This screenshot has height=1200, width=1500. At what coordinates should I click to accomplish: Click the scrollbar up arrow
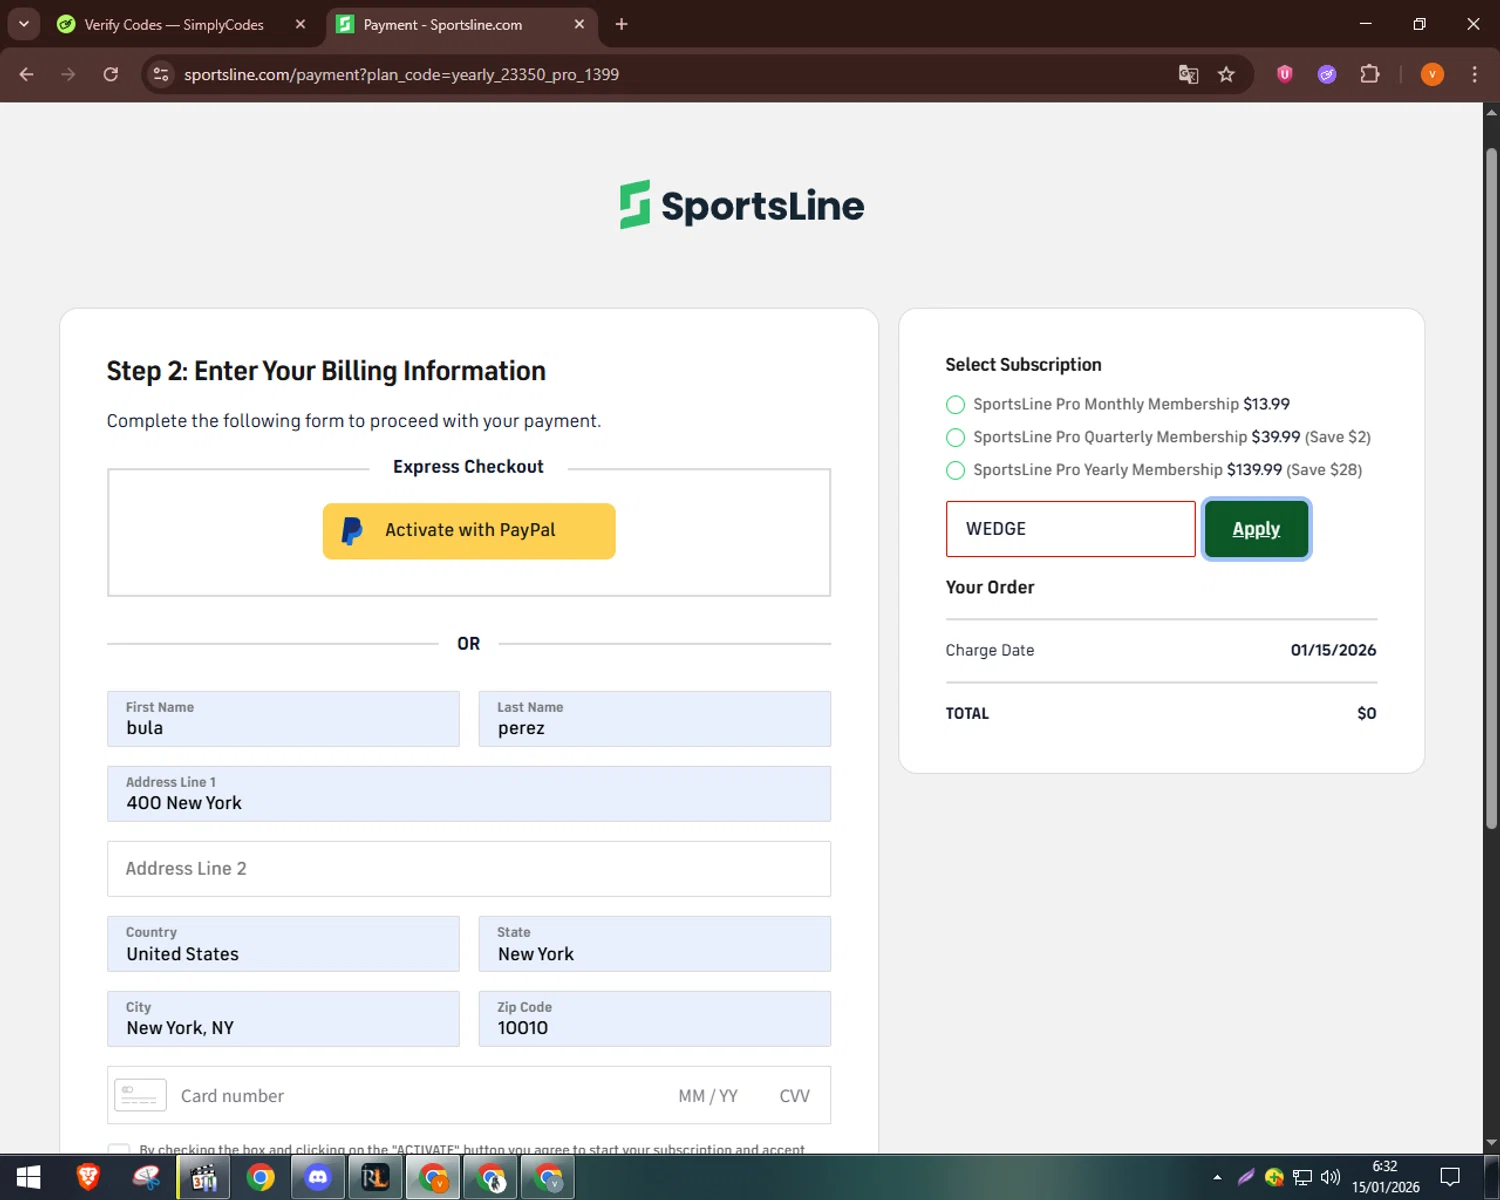[x=1491, y=112]
